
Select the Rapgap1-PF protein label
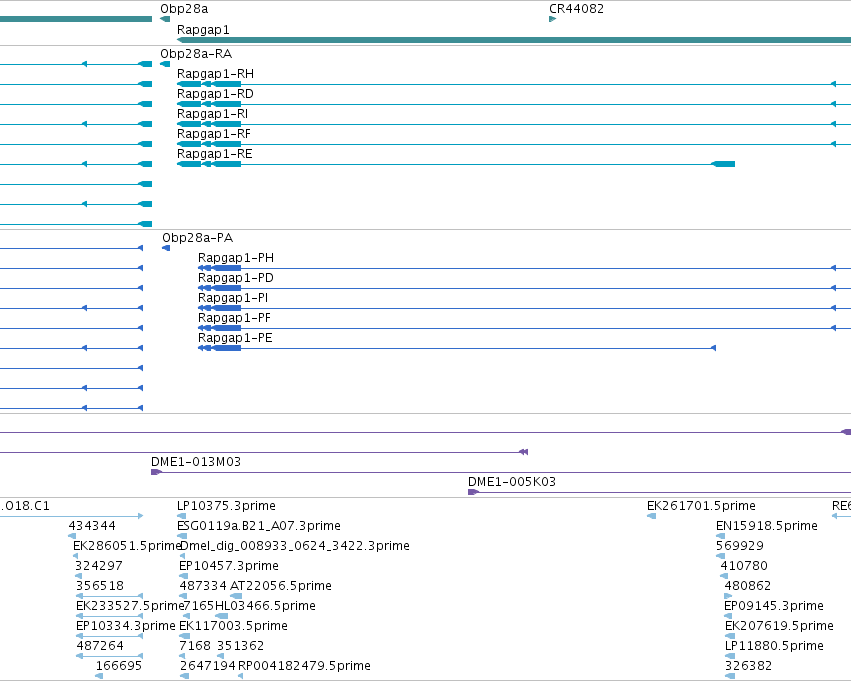(x=234, y=318)
